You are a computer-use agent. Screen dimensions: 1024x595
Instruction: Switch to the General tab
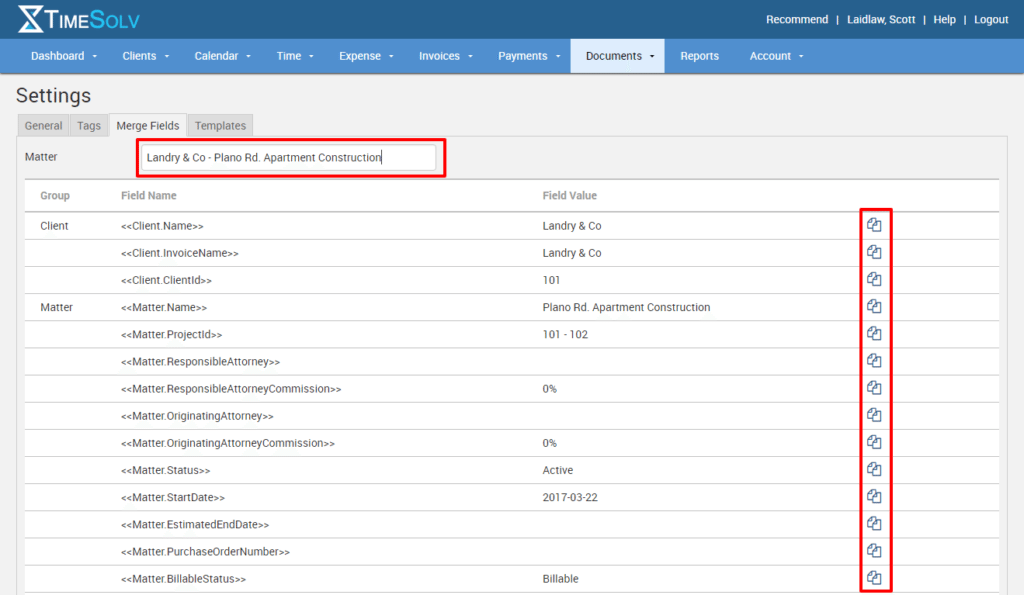tap(43, 126)
